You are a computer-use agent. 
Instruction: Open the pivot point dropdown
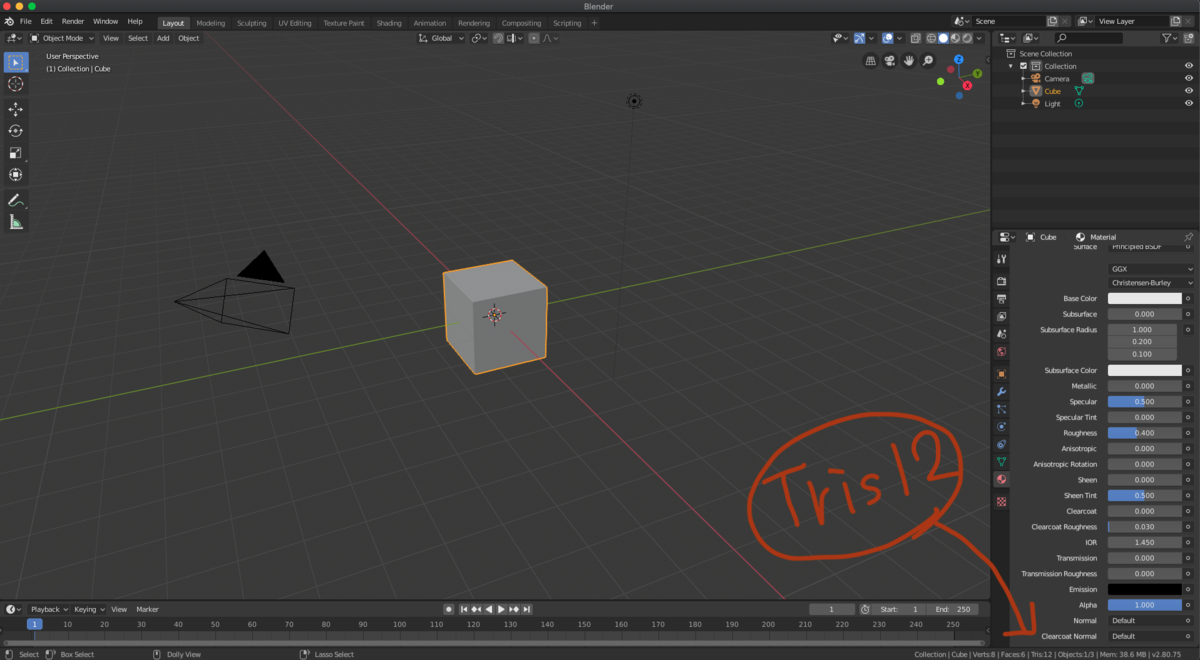pos(479,38)
